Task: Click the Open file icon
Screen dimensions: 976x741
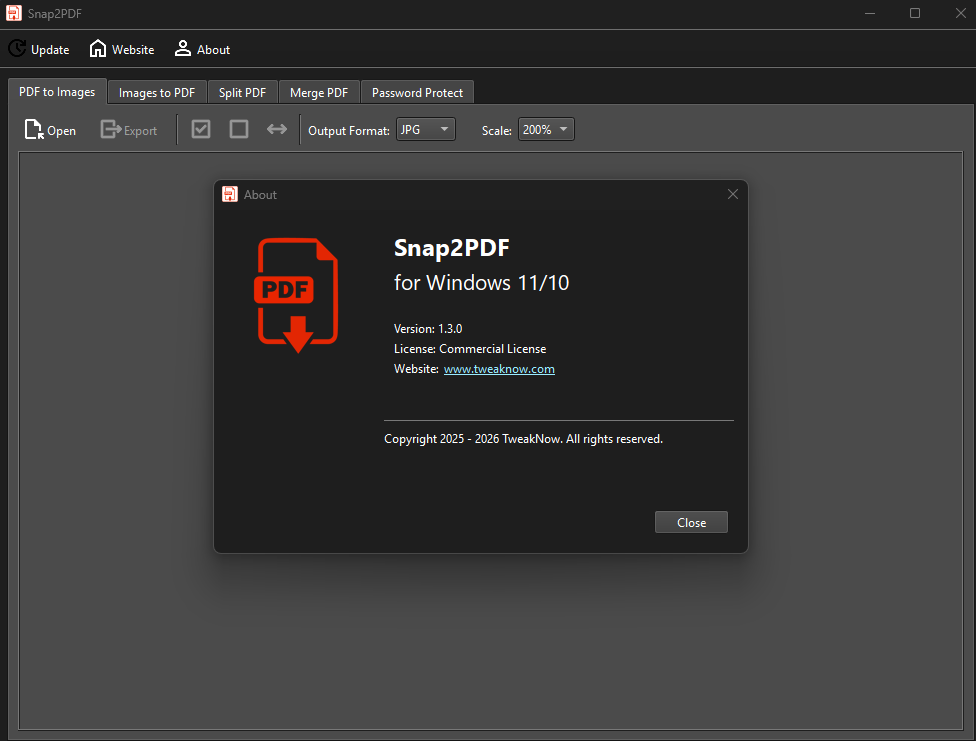Action: coord(34,130)
